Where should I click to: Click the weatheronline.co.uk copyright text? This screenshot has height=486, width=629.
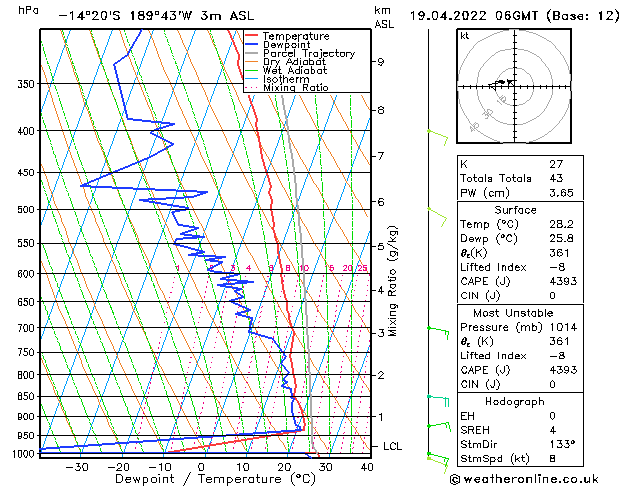524,479
